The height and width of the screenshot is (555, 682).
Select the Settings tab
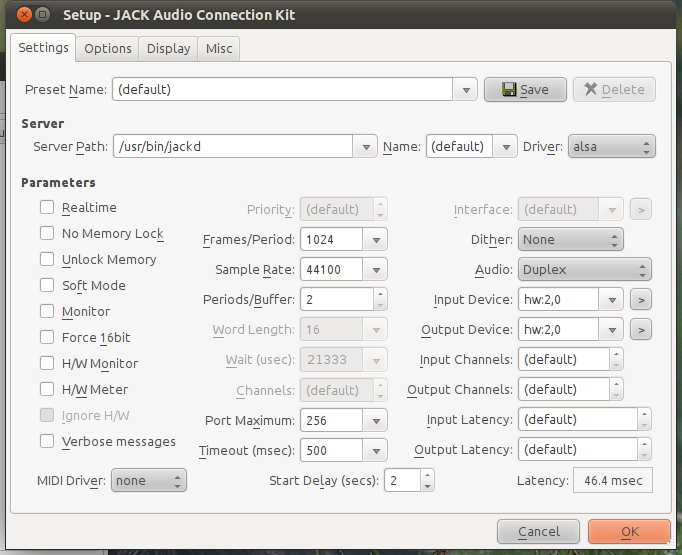click(x=43, y=47)
